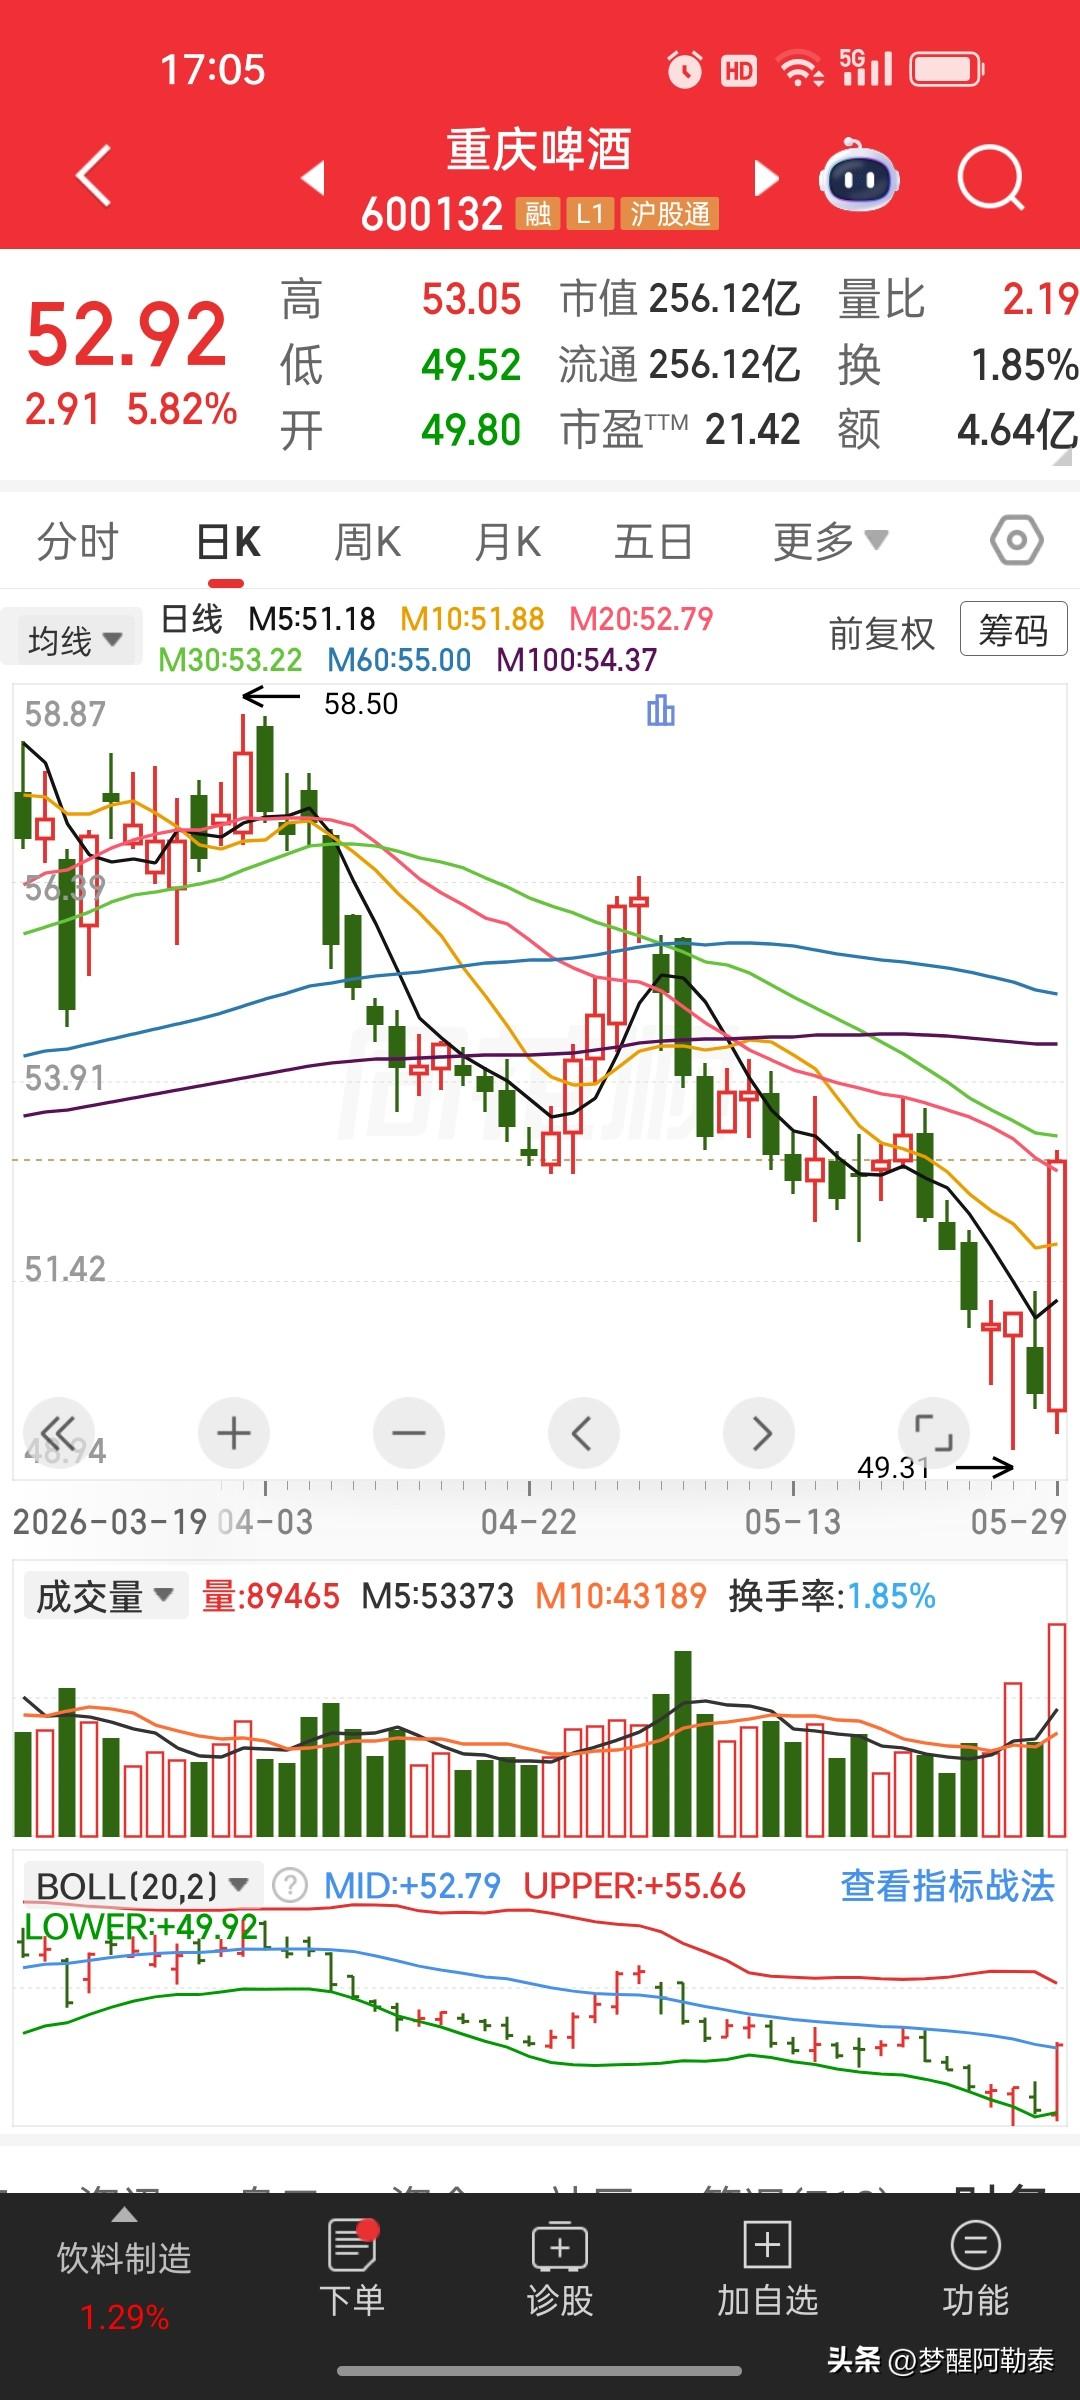Switch to 周K tab
The image size is (1080, 2400).
coord(367,541)
